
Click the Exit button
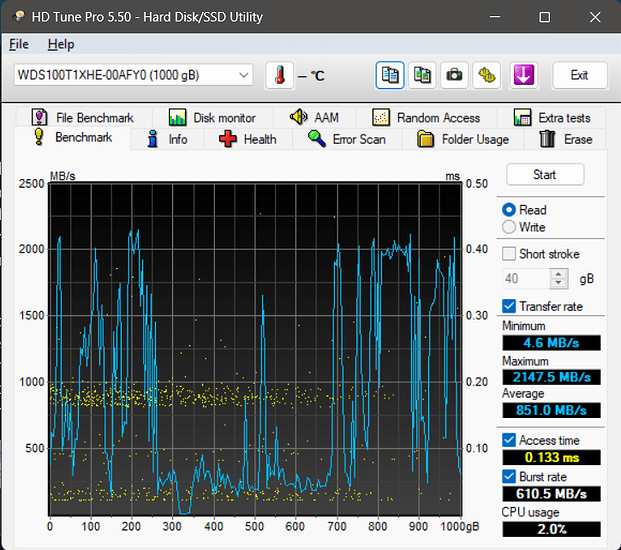tap(578, 75)
